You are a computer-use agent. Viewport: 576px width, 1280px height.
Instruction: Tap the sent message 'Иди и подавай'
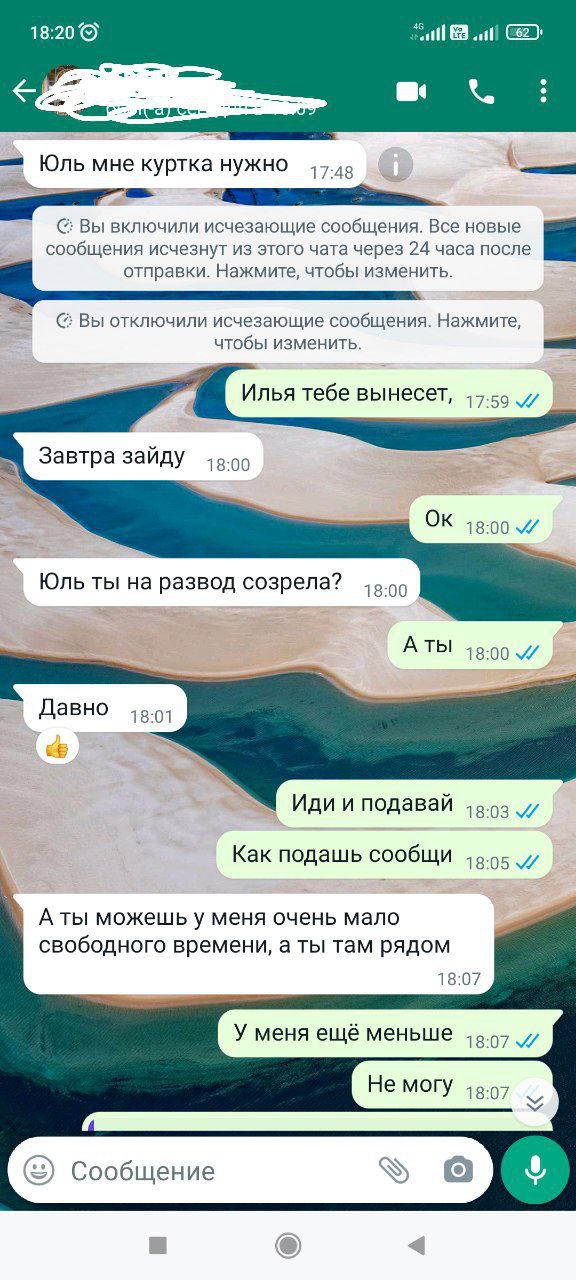pyautogui.click(x=414, y=803)
